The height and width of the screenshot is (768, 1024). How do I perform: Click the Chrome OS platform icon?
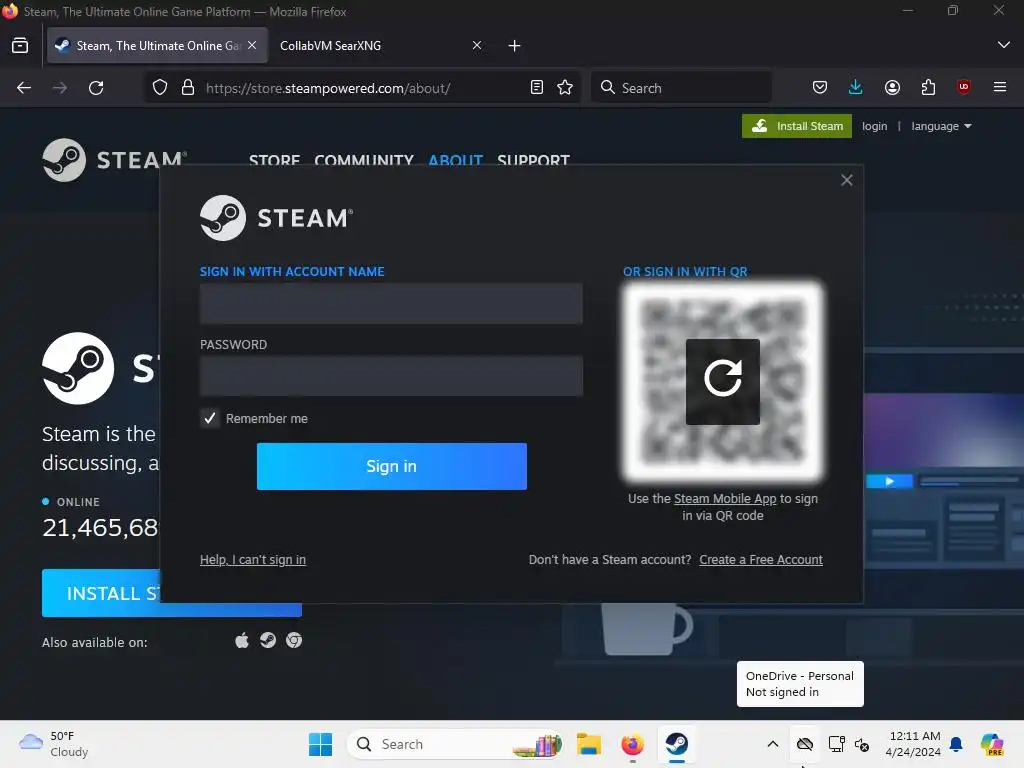pos(294,641)
